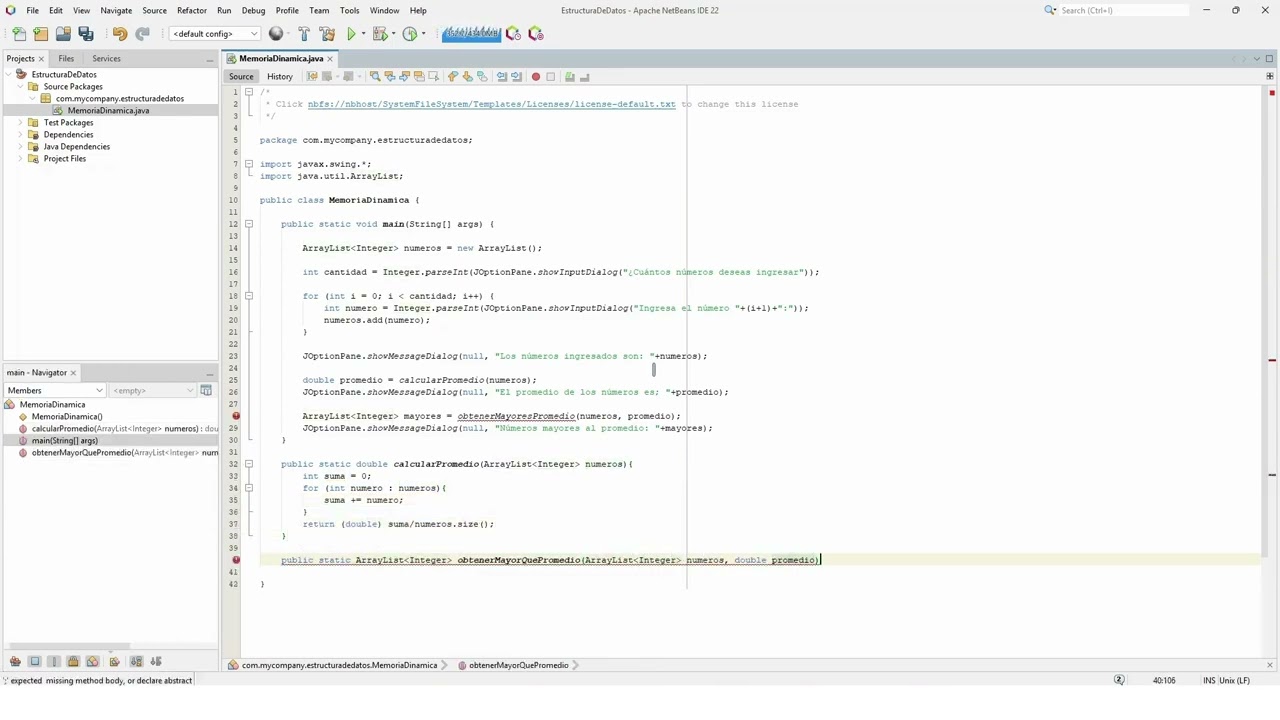Click the license-default.txt link in editor
Screen dimensions: 1280x720
pos(491,104)
